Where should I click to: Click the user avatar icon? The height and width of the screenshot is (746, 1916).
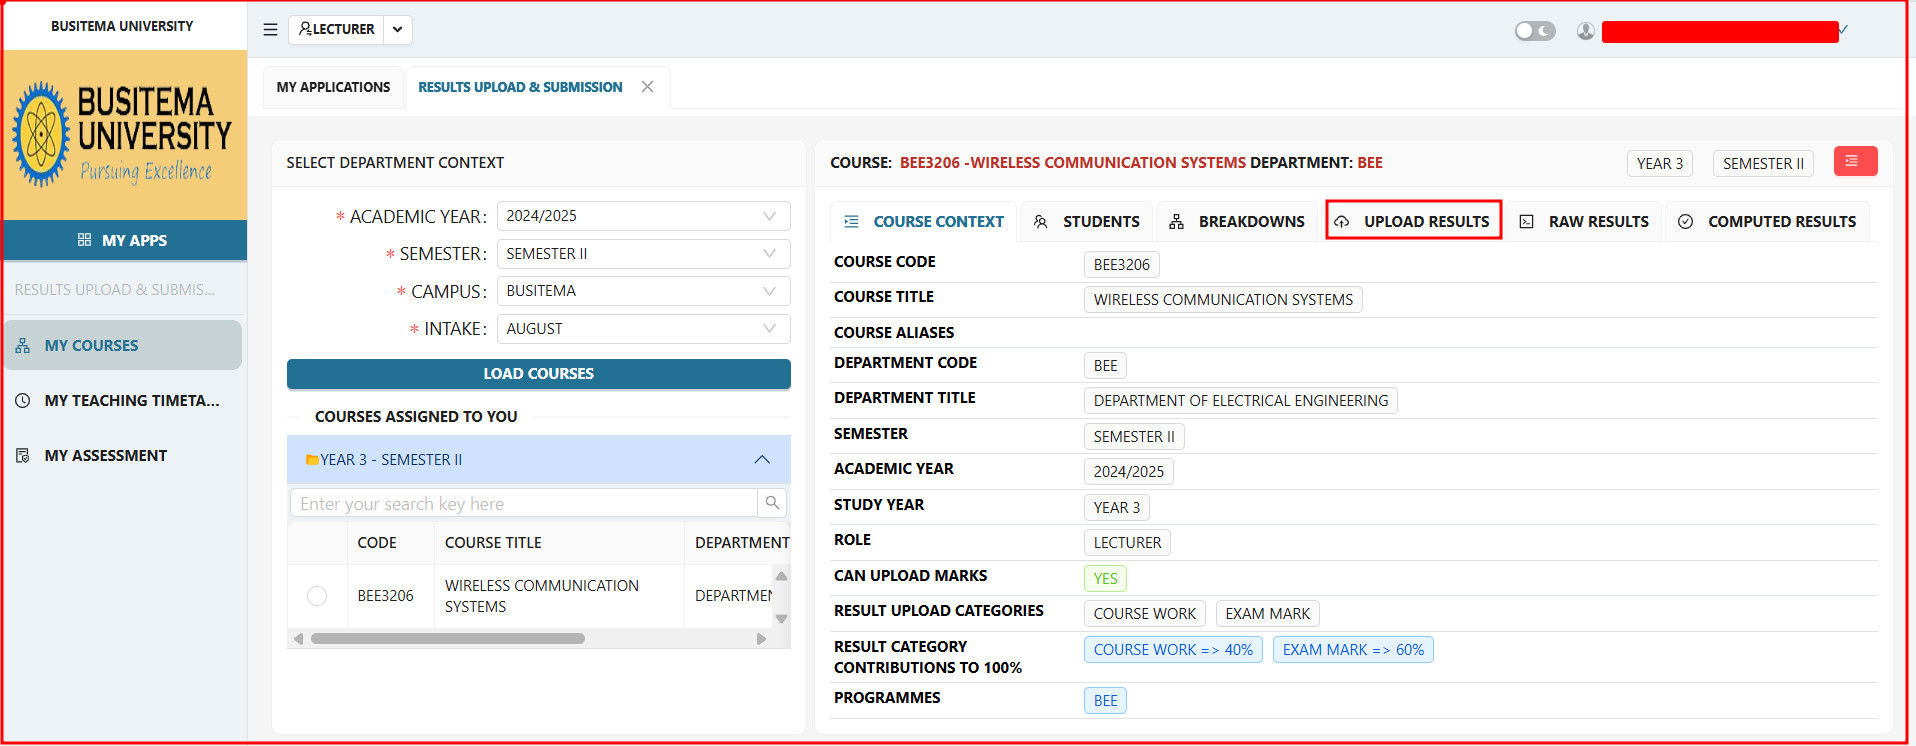tap(1586, 31)
